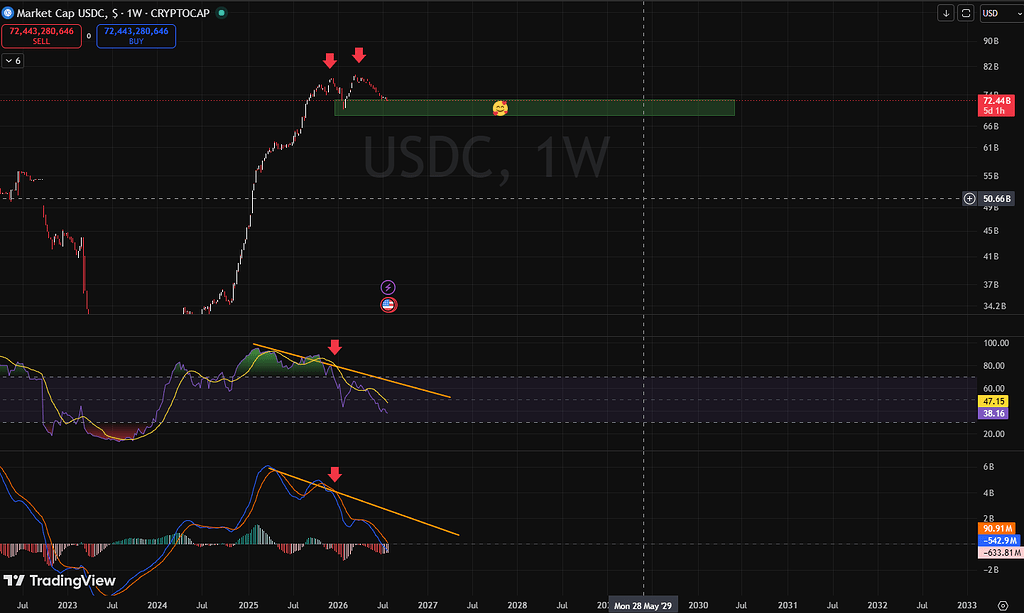Click the USDC coin logo icon
The image size is (1024, 613).
tap(8, 12)
